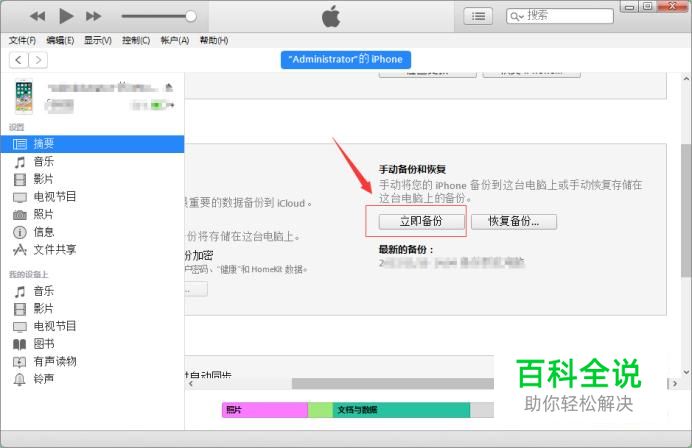Open 有声读物 in the sidebar
The height and width of the screenshot is (448, 692).
[x=92, y=362]
